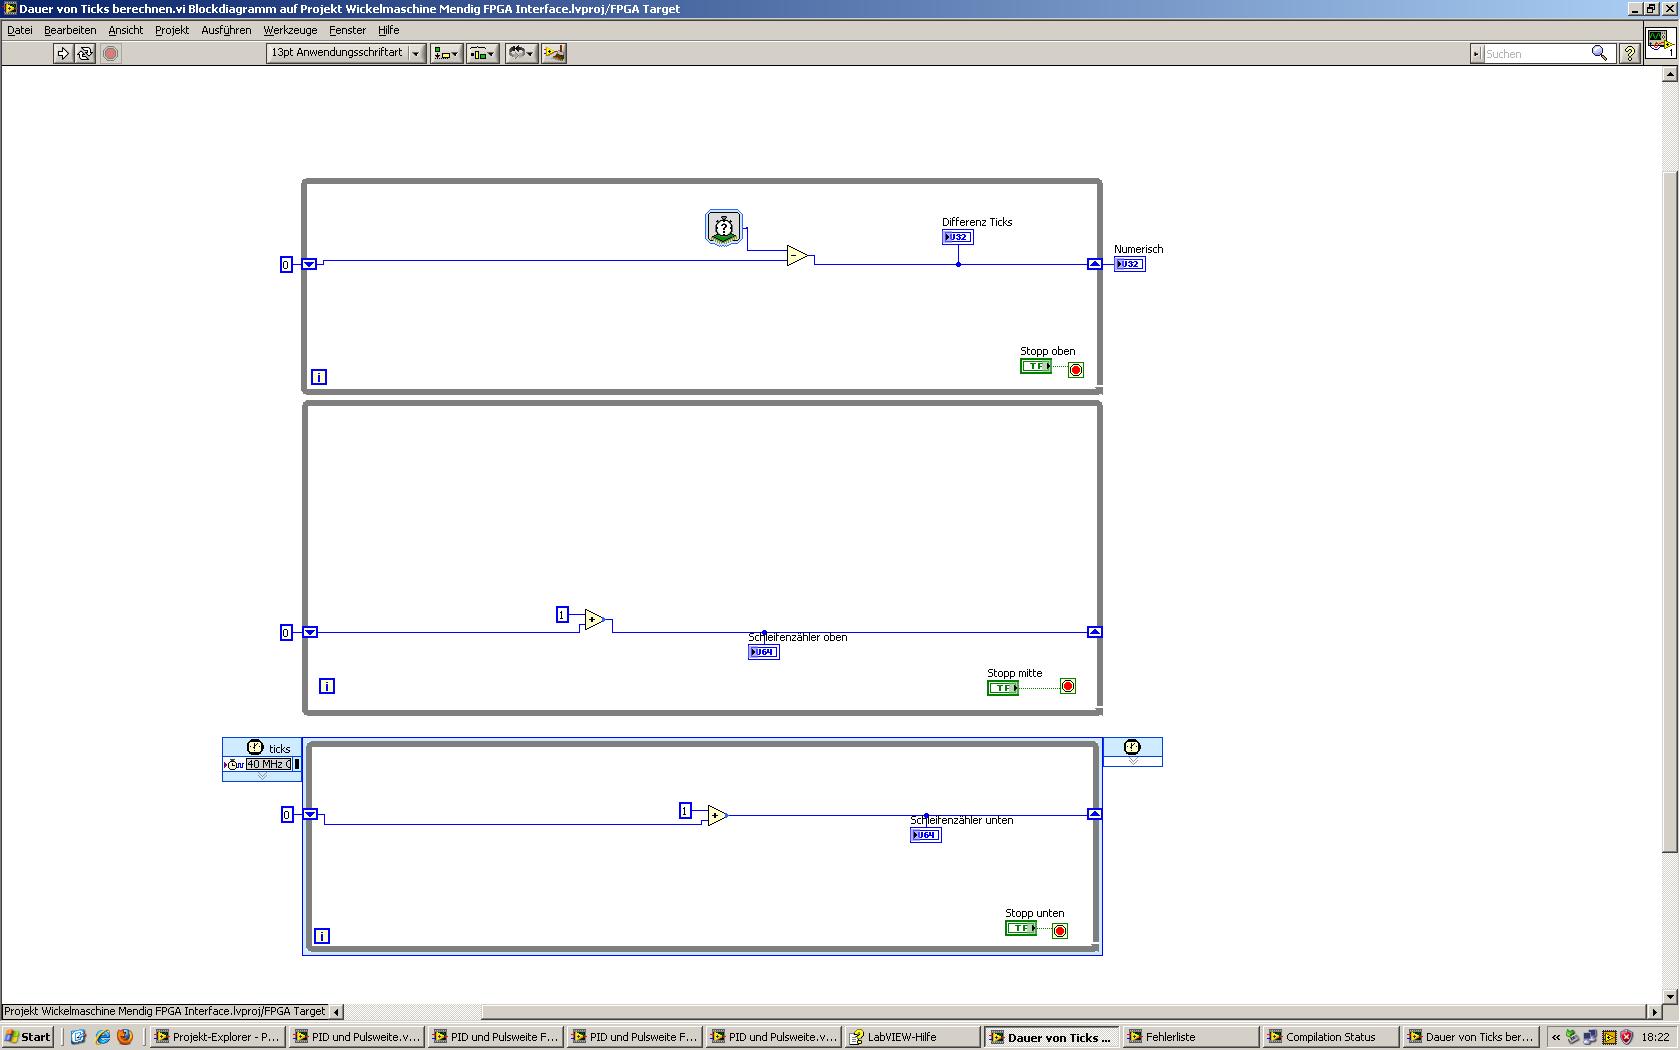Select the iteration terminal of the timed loop
The image size is (1680, 1050).
322,936
